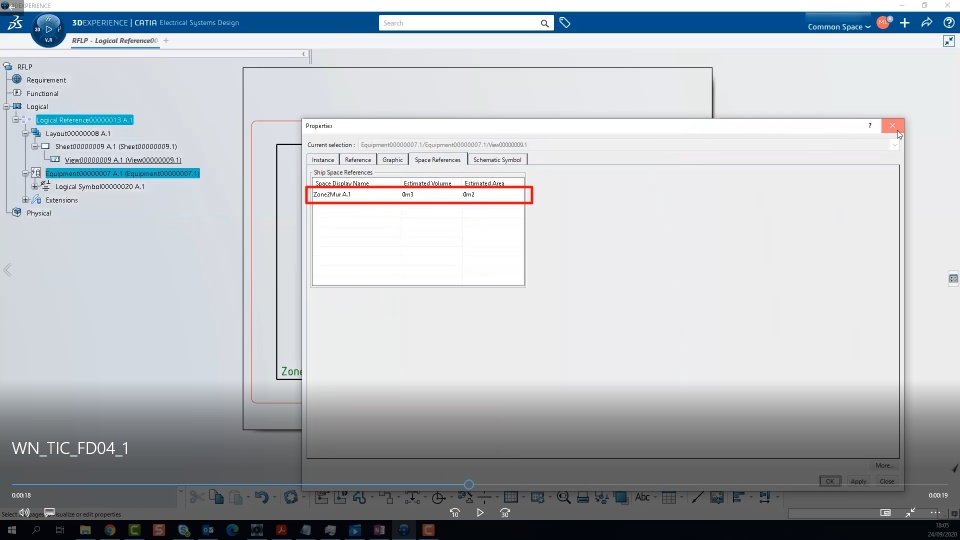Skip back 10 seconds in video
Viewport: 960px width, 540px height.
point(455,512)
